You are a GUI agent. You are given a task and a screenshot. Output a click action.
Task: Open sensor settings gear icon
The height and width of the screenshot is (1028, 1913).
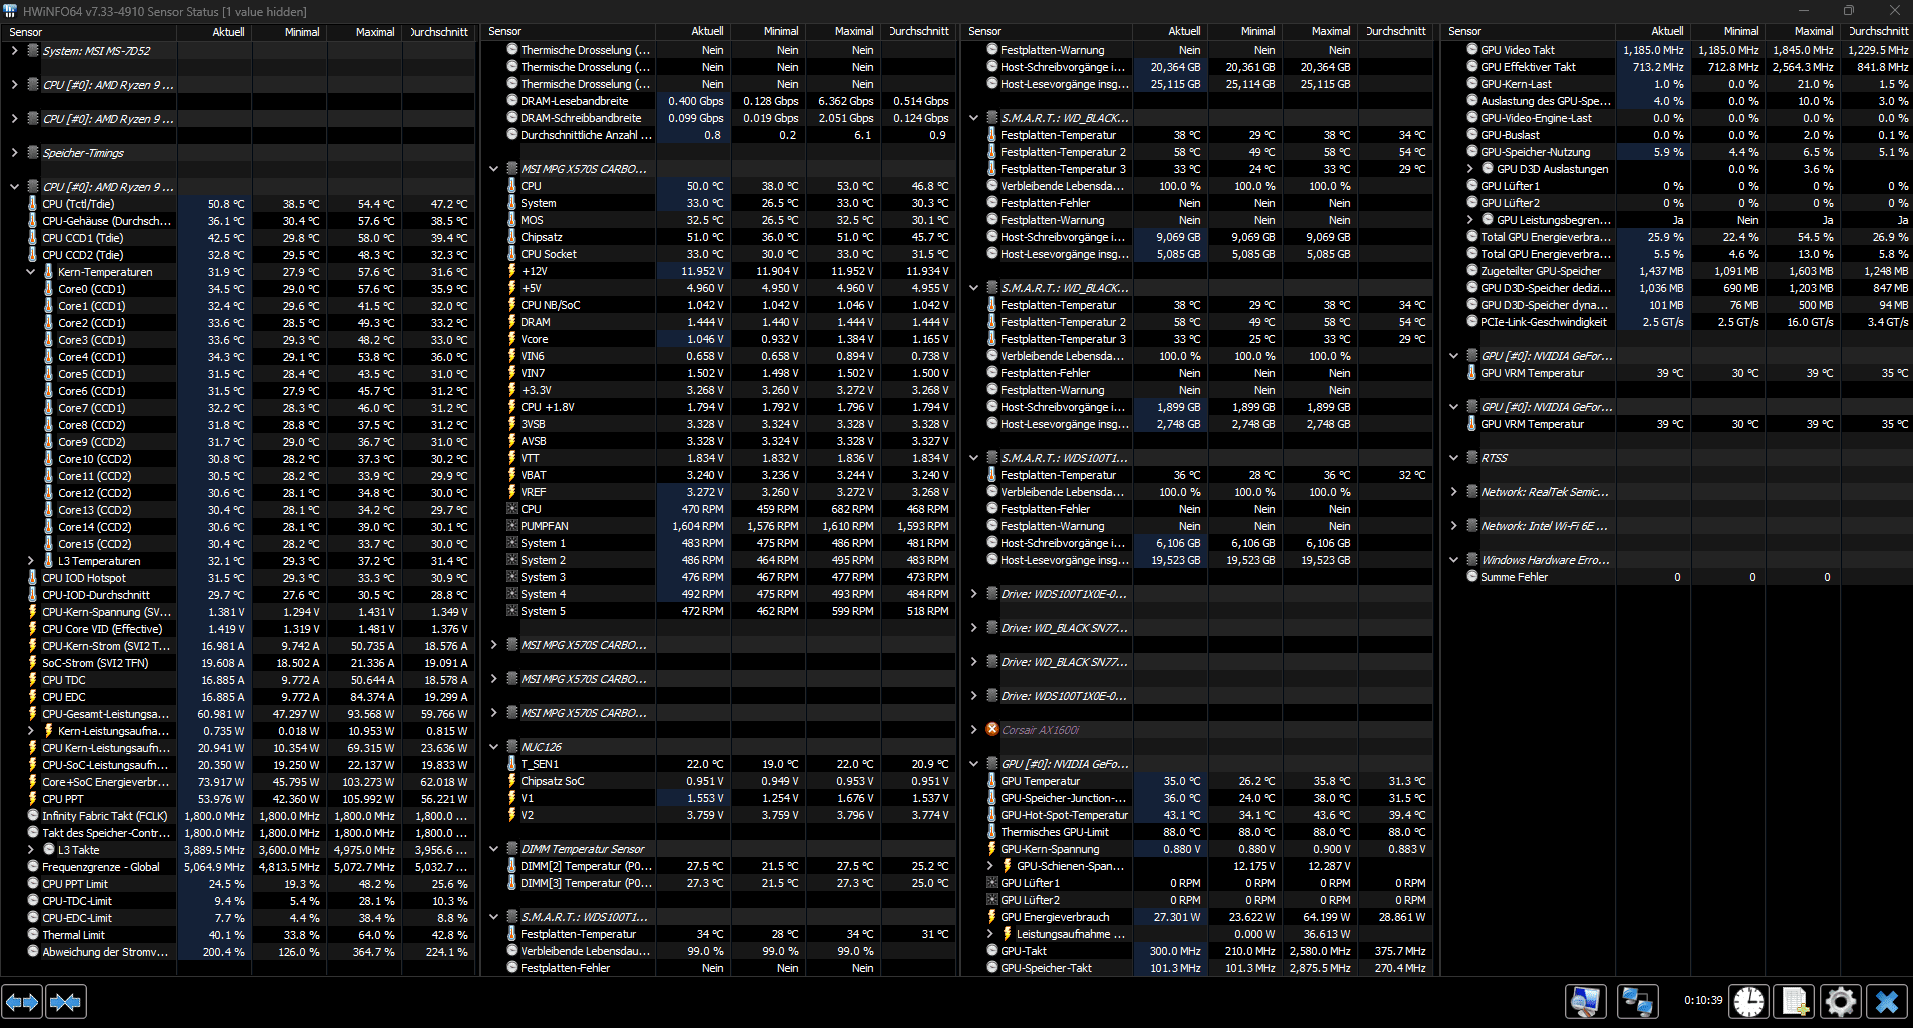[1841, 1001]
